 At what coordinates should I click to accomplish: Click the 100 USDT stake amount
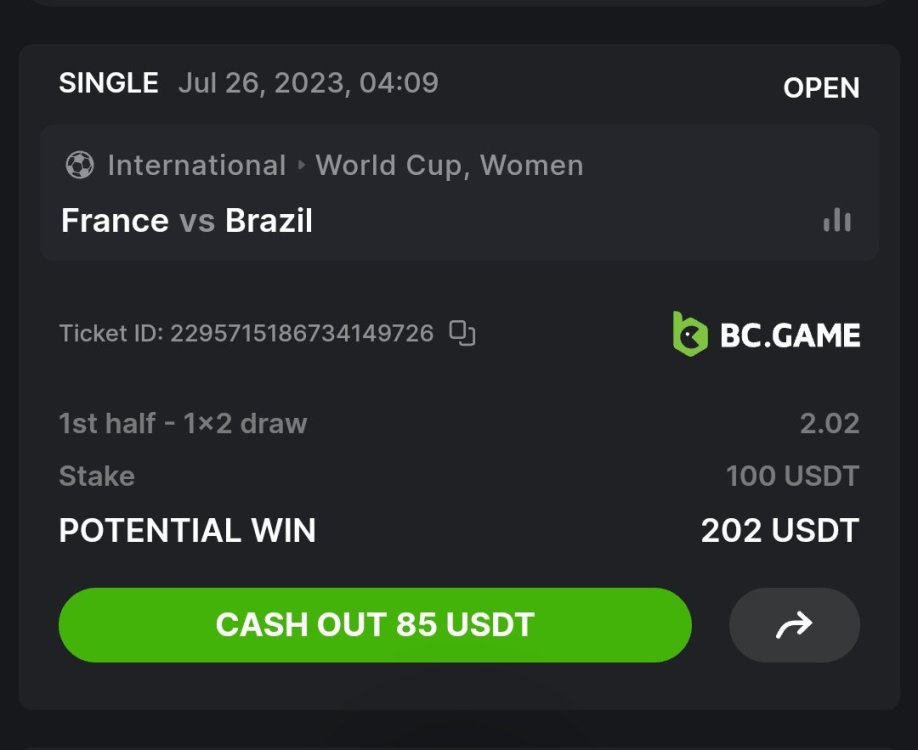coord(792,476)
